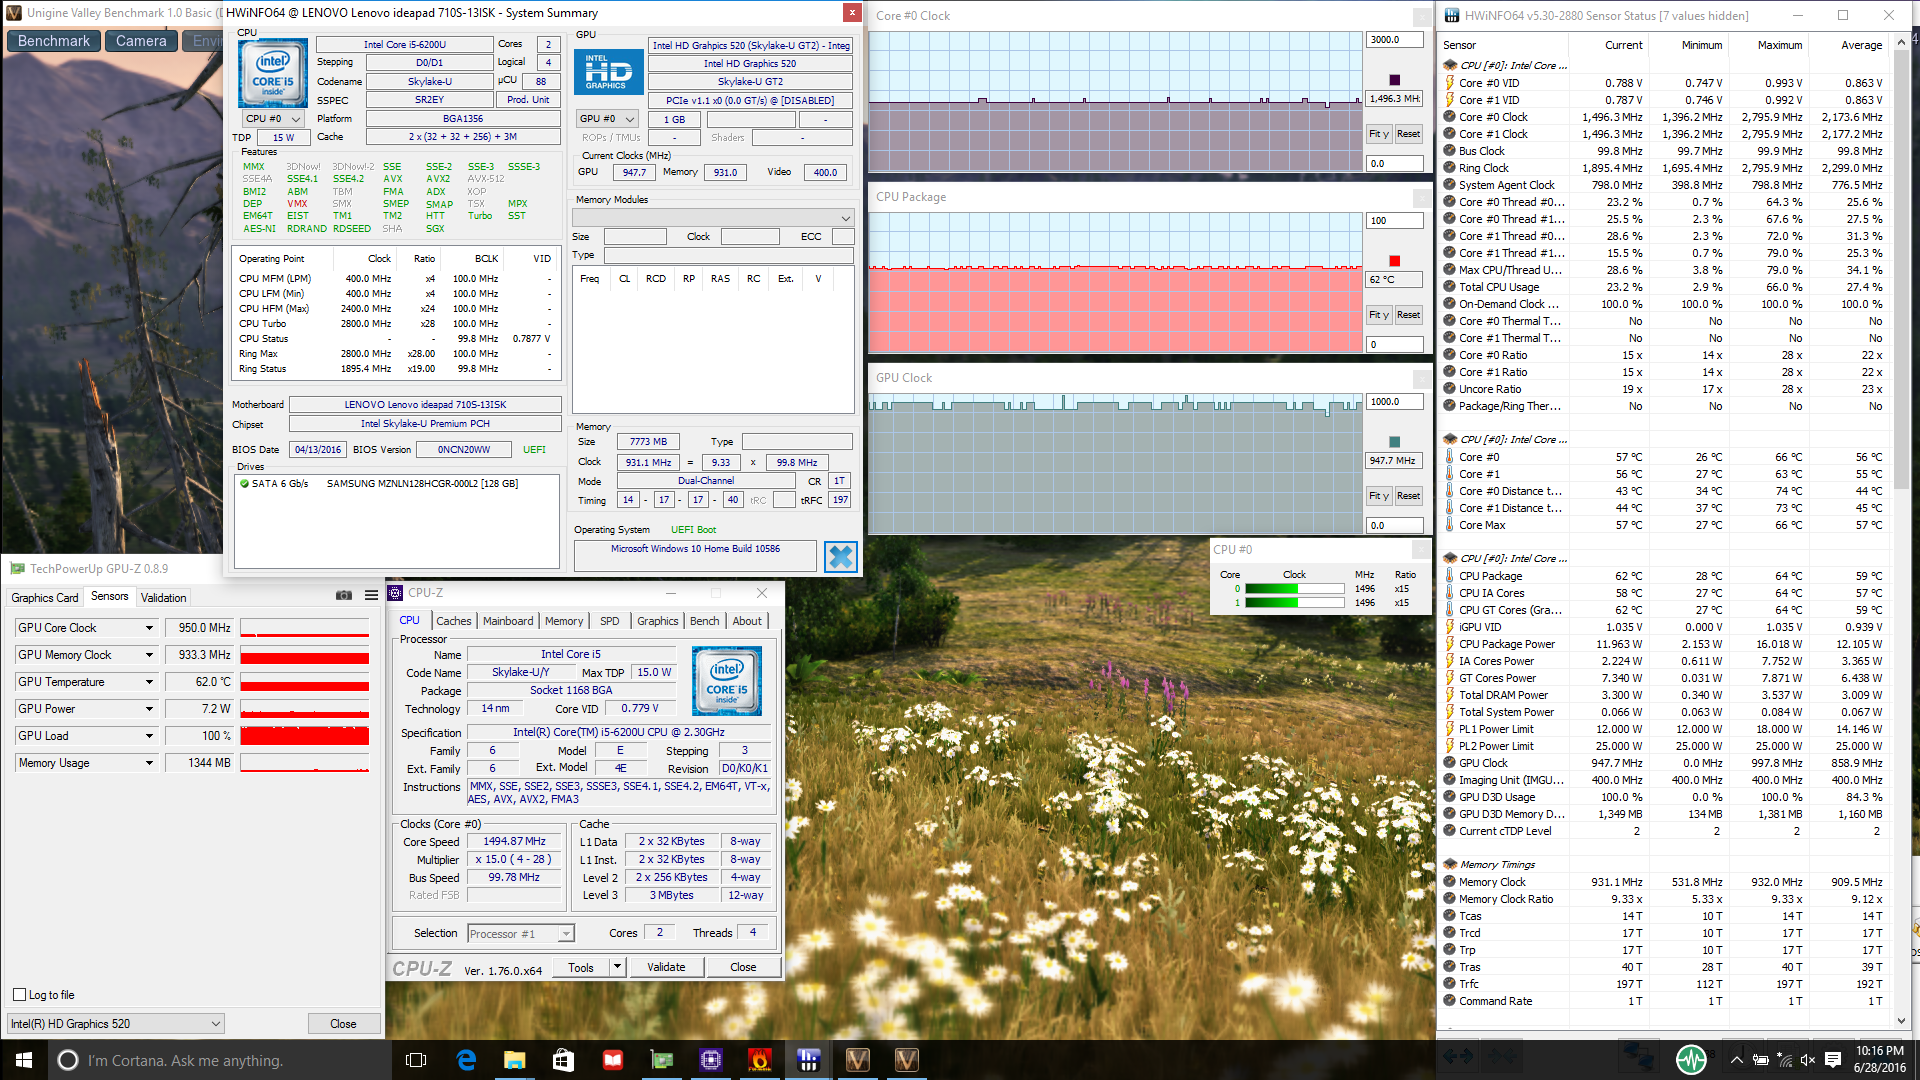Click the Core #0 Clock max value field
Screen dimensions: 1920x1080
point(1394,40)
